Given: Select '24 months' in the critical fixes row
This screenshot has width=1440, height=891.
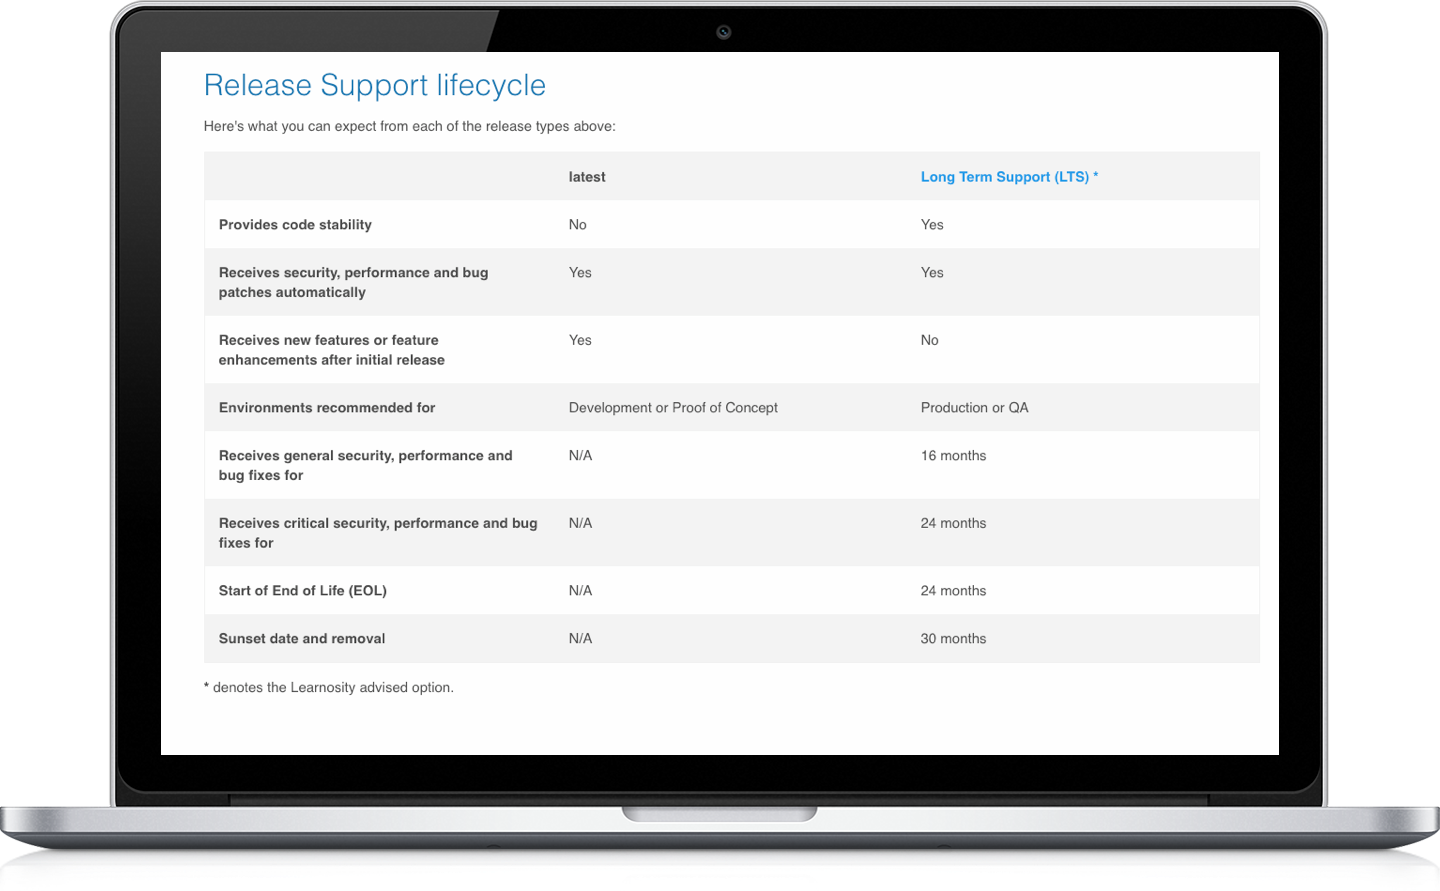Looking at the screenshot, I should [953, 523].
